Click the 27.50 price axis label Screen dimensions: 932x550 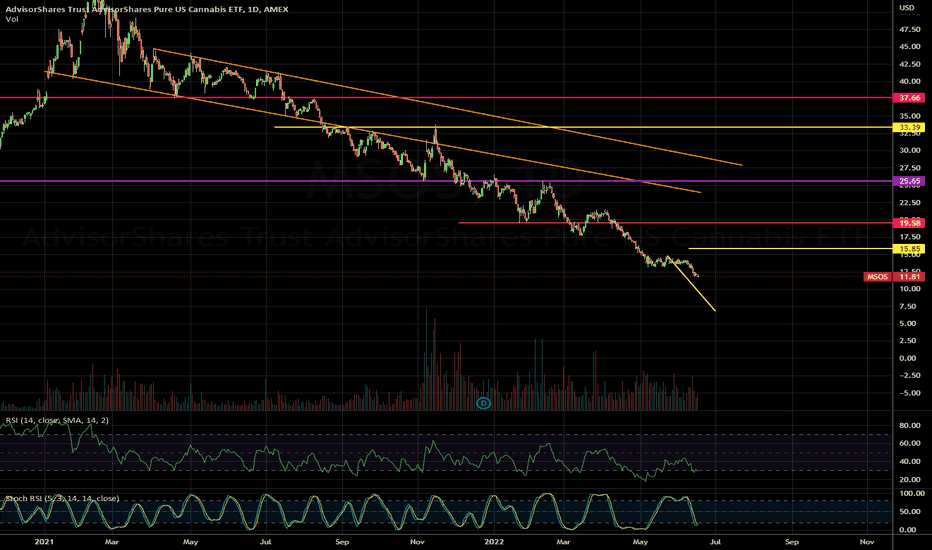pos(910,168)
